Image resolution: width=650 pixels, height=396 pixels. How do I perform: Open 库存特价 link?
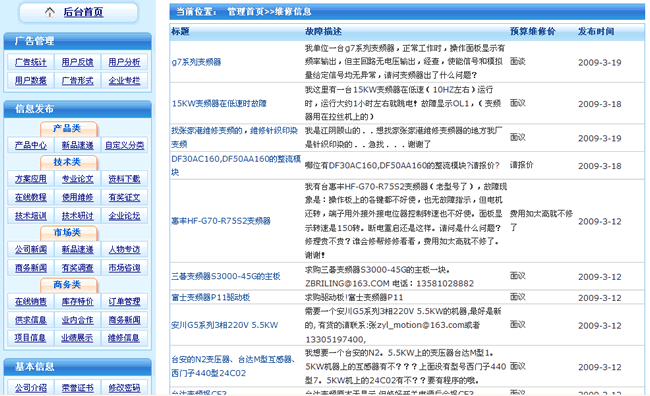(x=78, y=301)
